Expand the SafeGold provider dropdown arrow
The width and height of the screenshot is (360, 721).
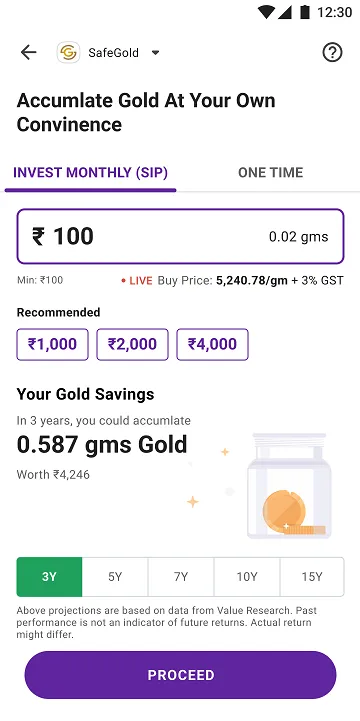155,52
